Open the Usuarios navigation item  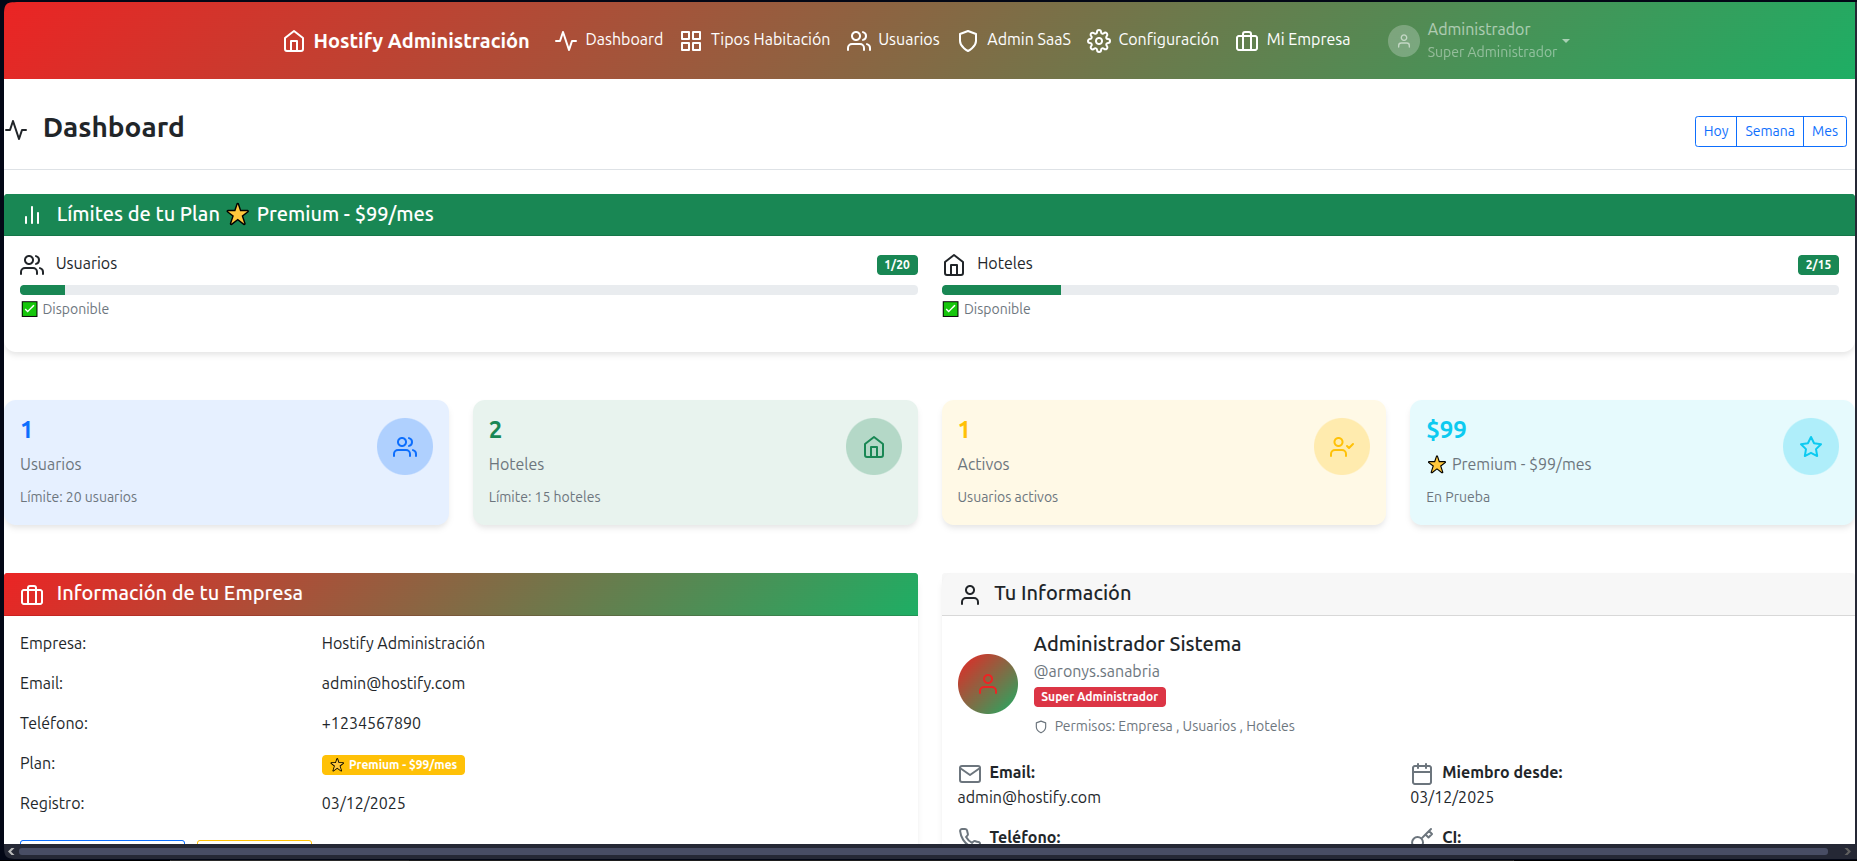click(x=893, y=40)
